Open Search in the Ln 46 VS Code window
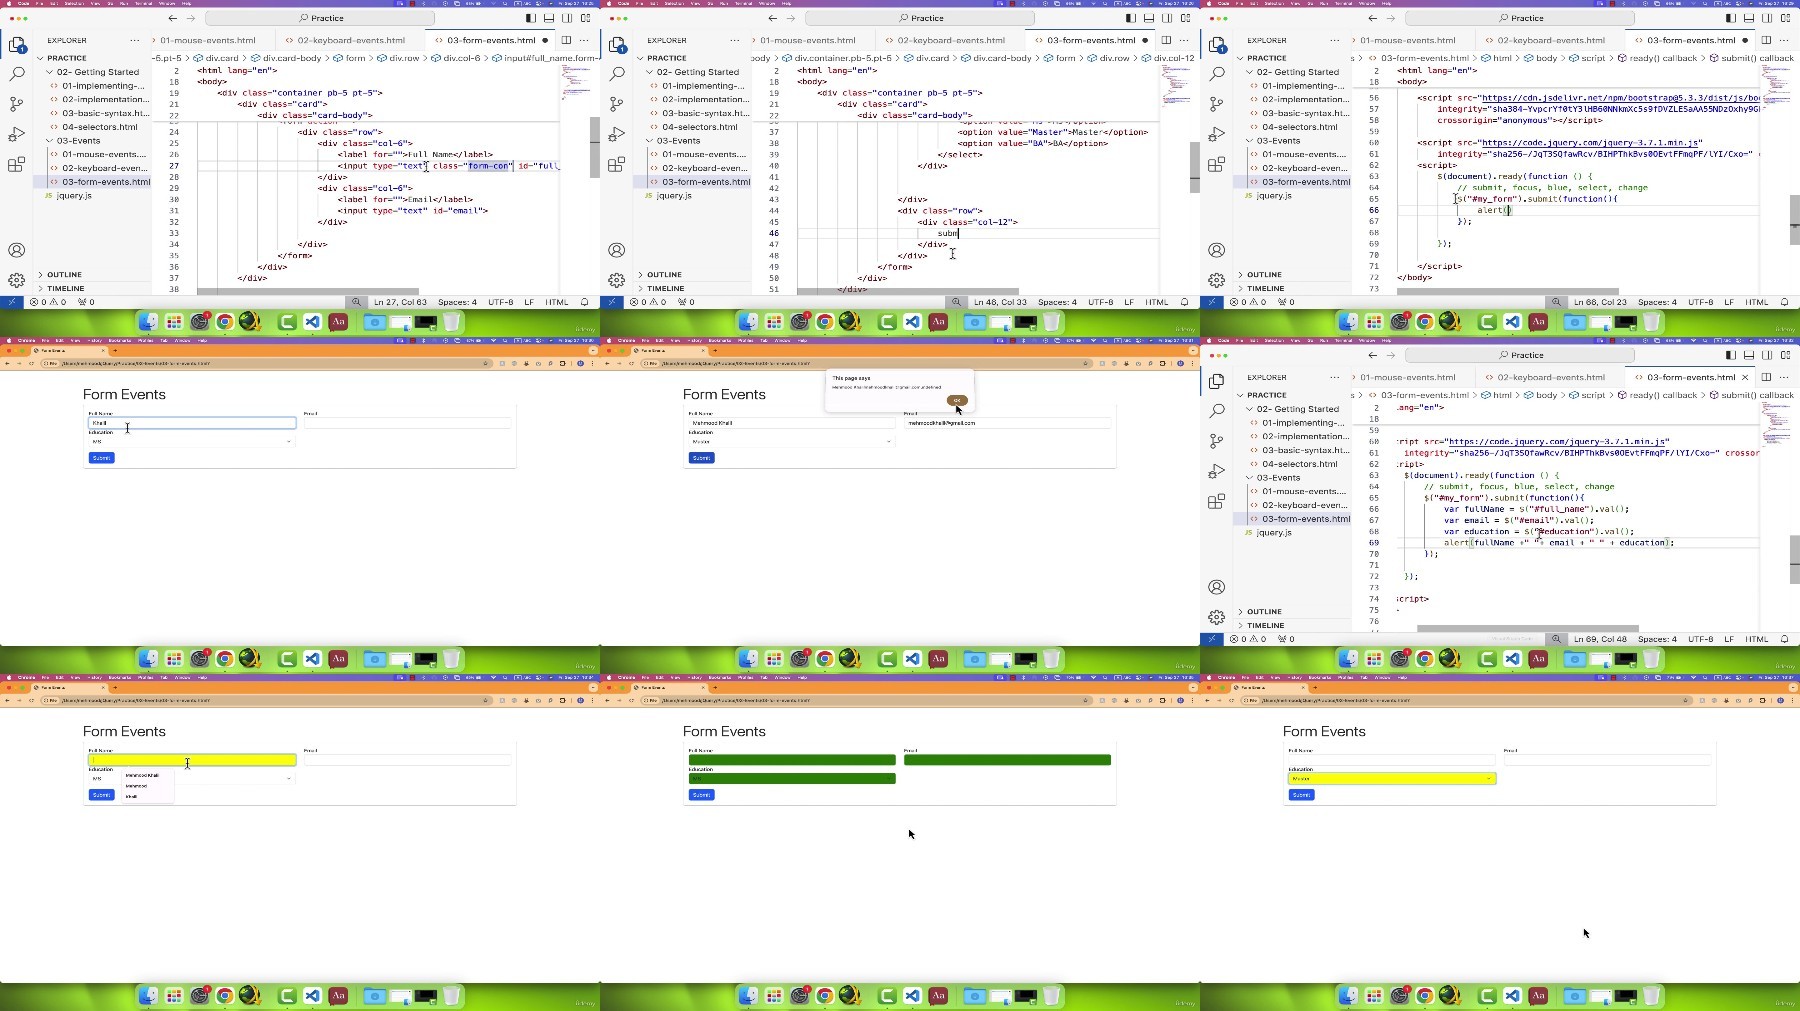Viewport: 1800px width, 1011px height. pos(617,74)
